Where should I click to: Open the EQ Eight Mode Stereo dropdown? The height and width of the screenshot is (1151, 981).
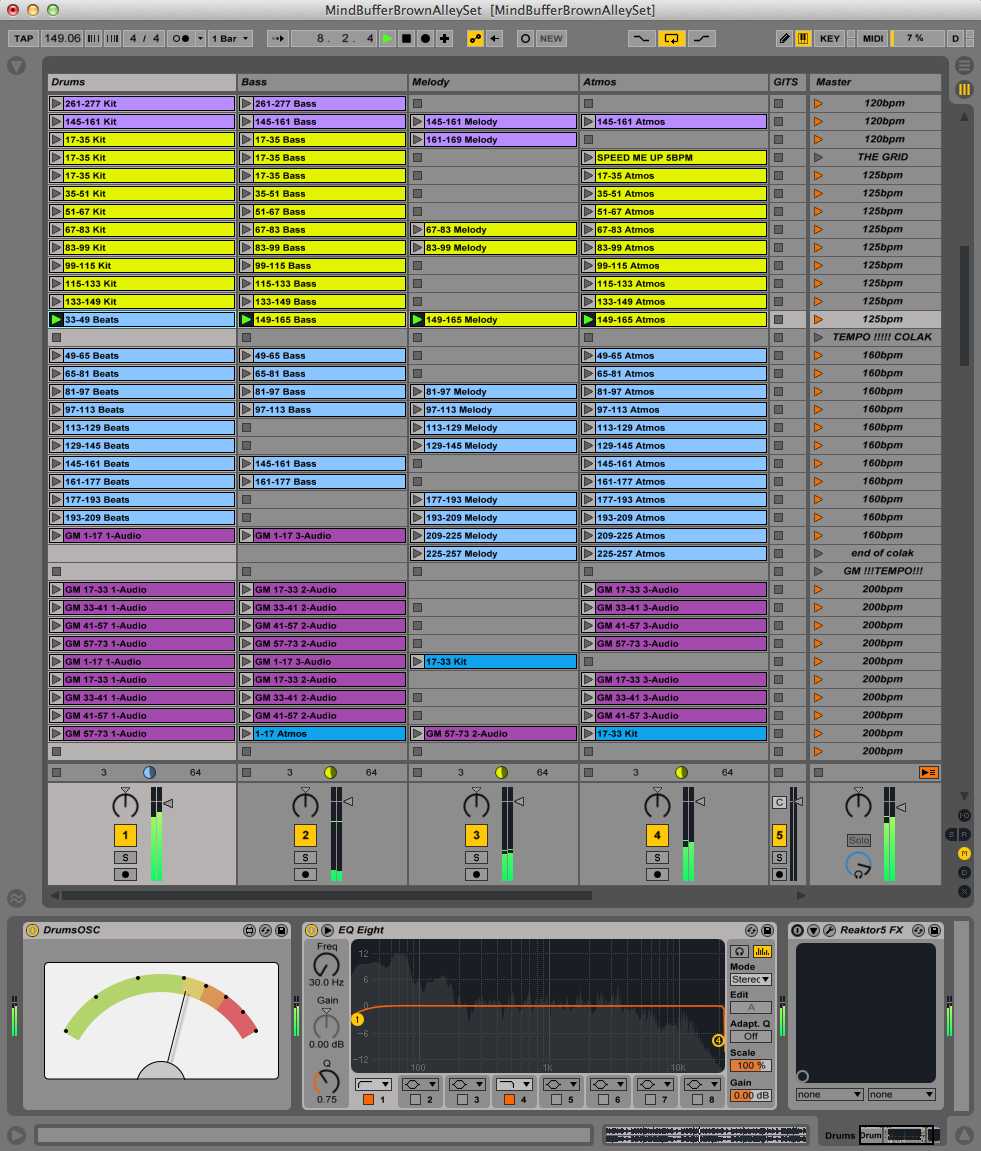[x=750, y=980]
